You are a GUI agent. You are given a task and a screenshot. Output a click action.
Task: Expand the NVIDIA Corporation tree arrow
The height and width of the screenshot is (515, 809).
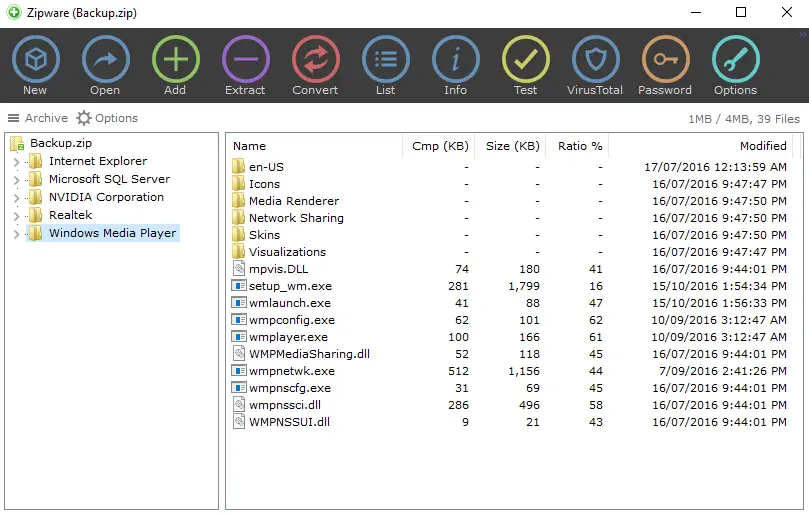pyautogui.click(x=15, y=198)
